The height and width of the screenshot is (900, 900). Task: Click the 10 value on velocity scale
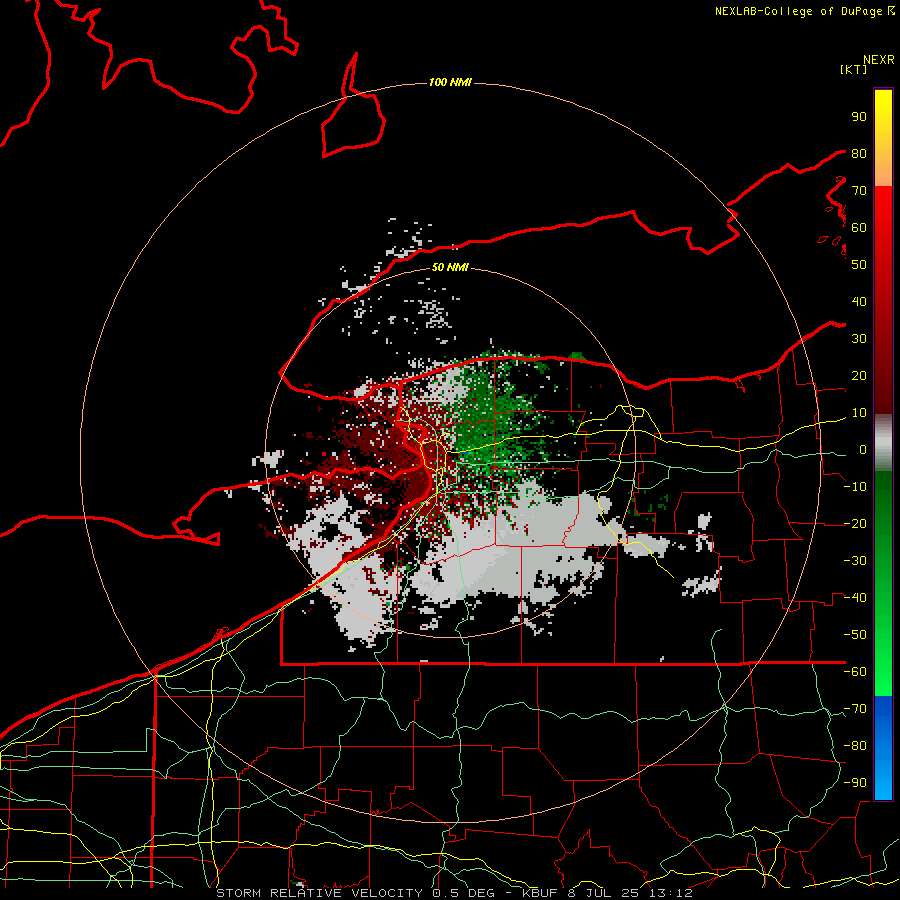coord(859,413)
